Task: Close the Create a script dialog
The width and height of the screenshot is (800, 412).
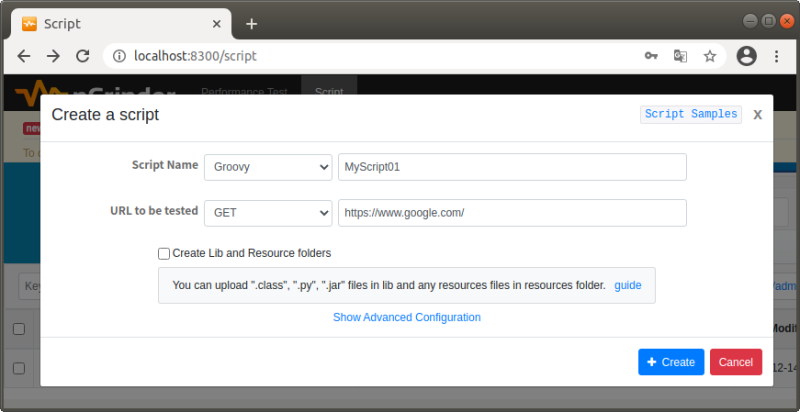Action: pos(758,114)
